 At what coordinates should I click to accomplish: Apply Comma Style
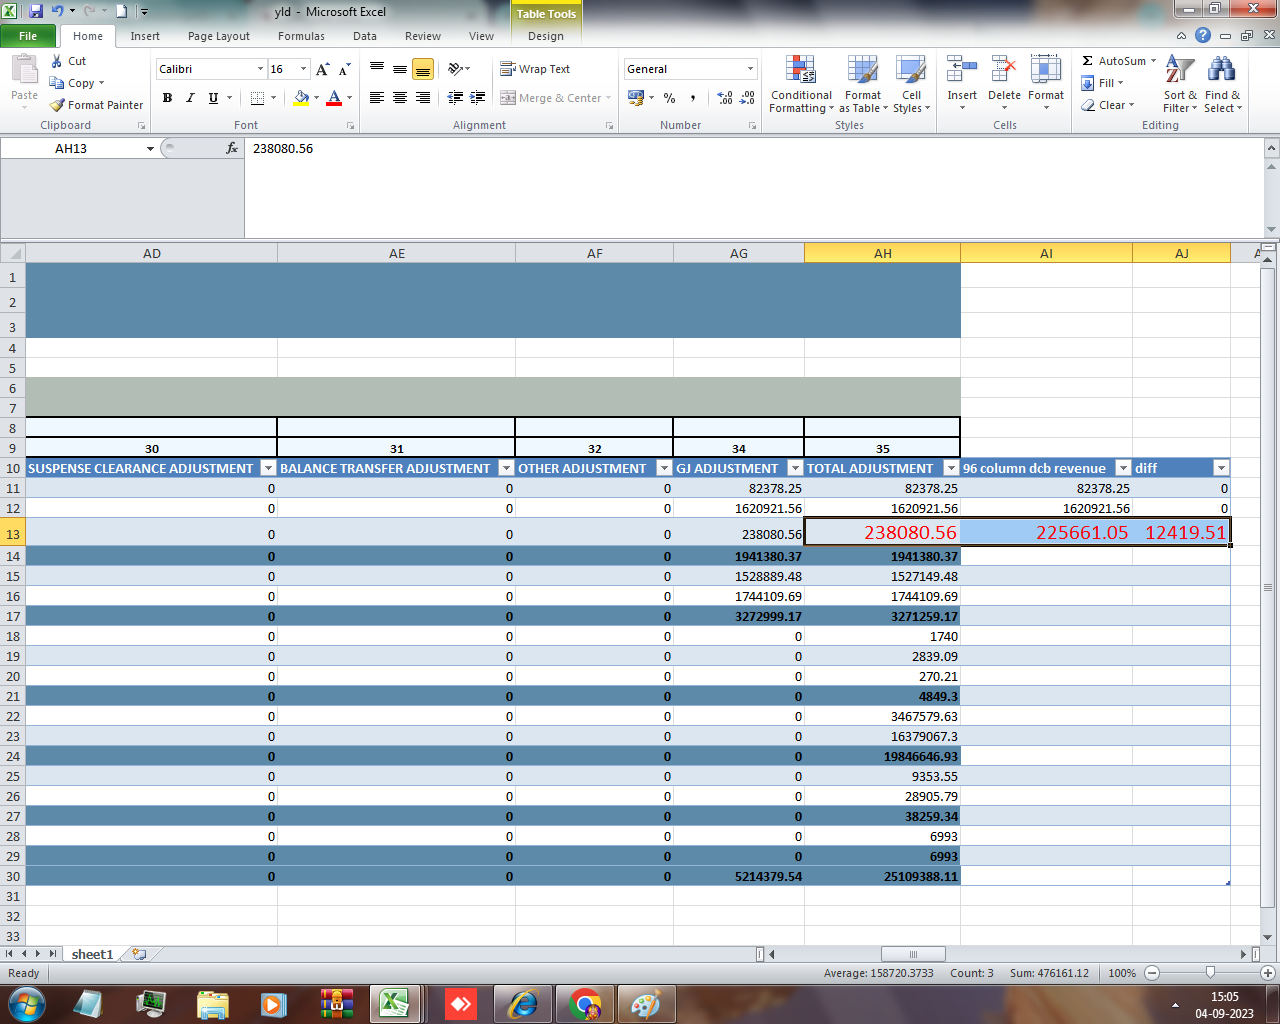692,98
